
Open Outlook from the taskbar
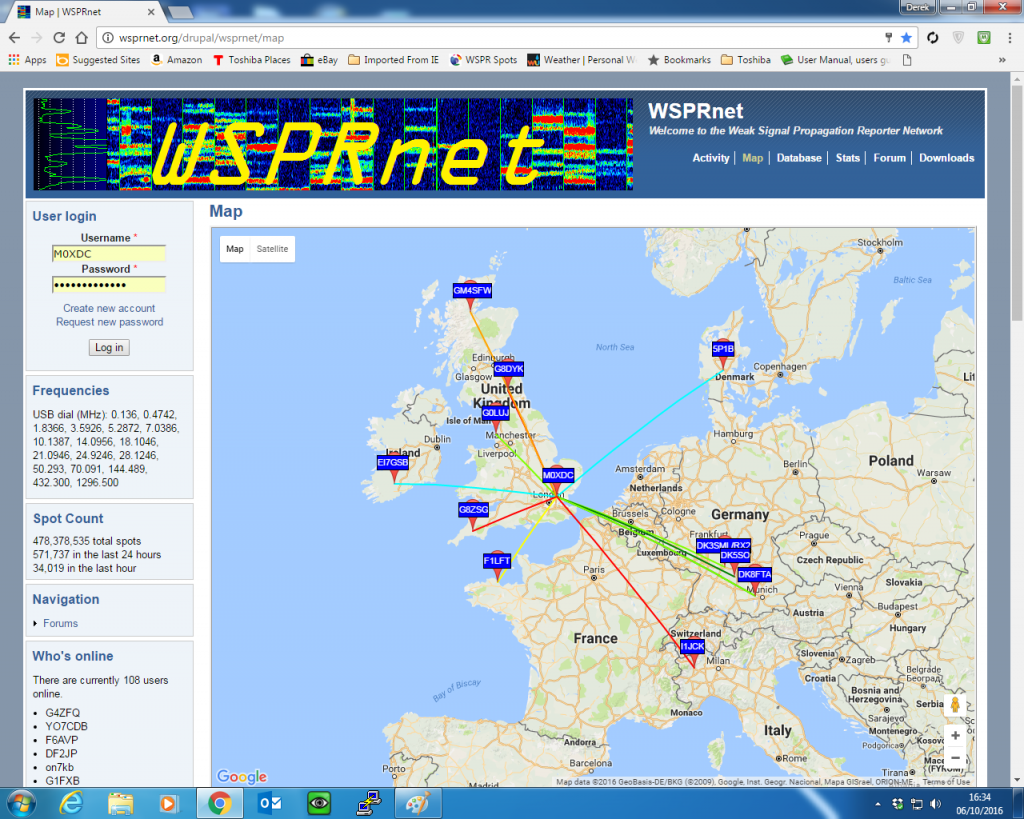tap(269, 803)
